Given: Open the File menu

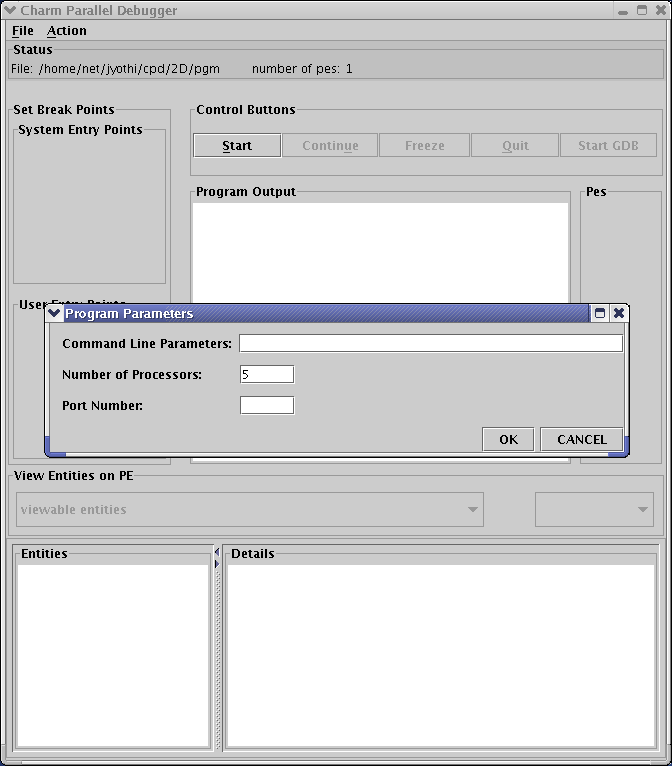Looking at the screenshot, I should point(22,31).
